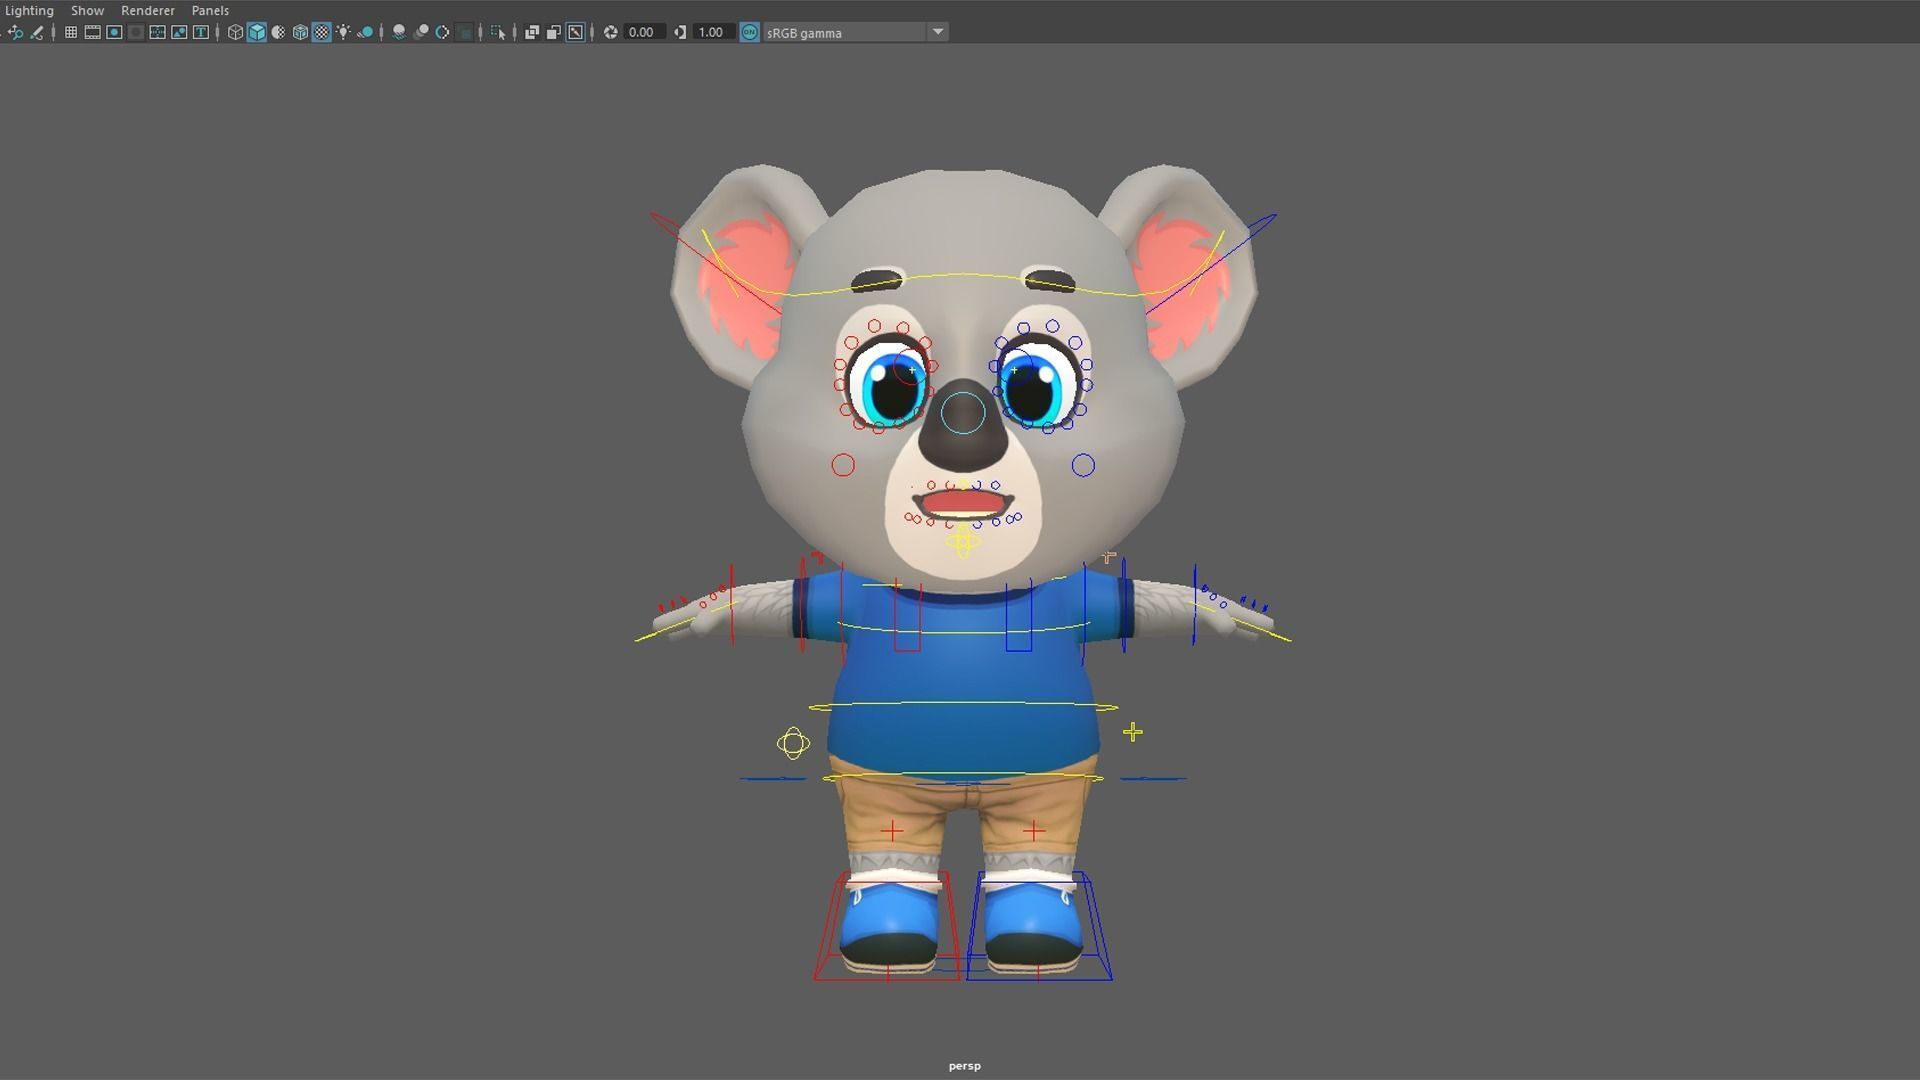Open the Renderer menu
Viewport: 1920px width, 1080px height.
(147, 10)
